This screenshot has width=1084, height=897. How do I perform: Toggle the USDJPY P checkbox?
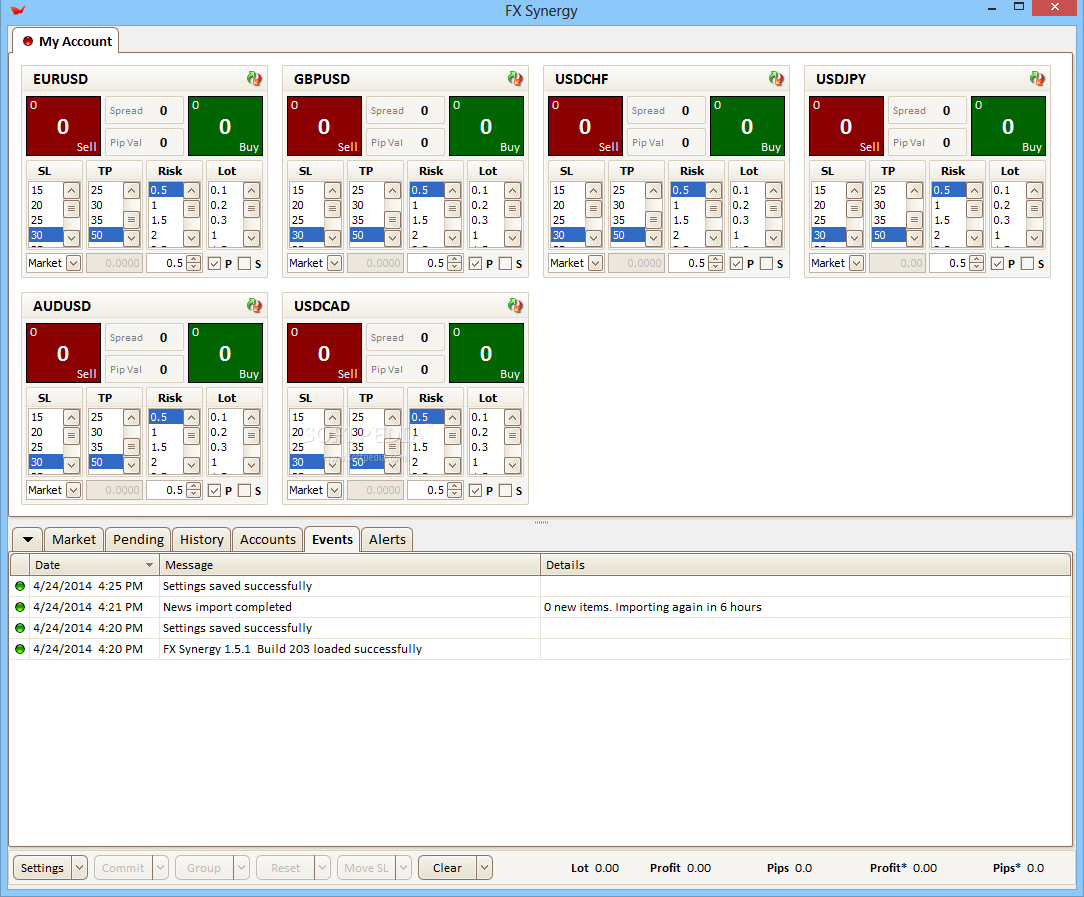(998, 263)
